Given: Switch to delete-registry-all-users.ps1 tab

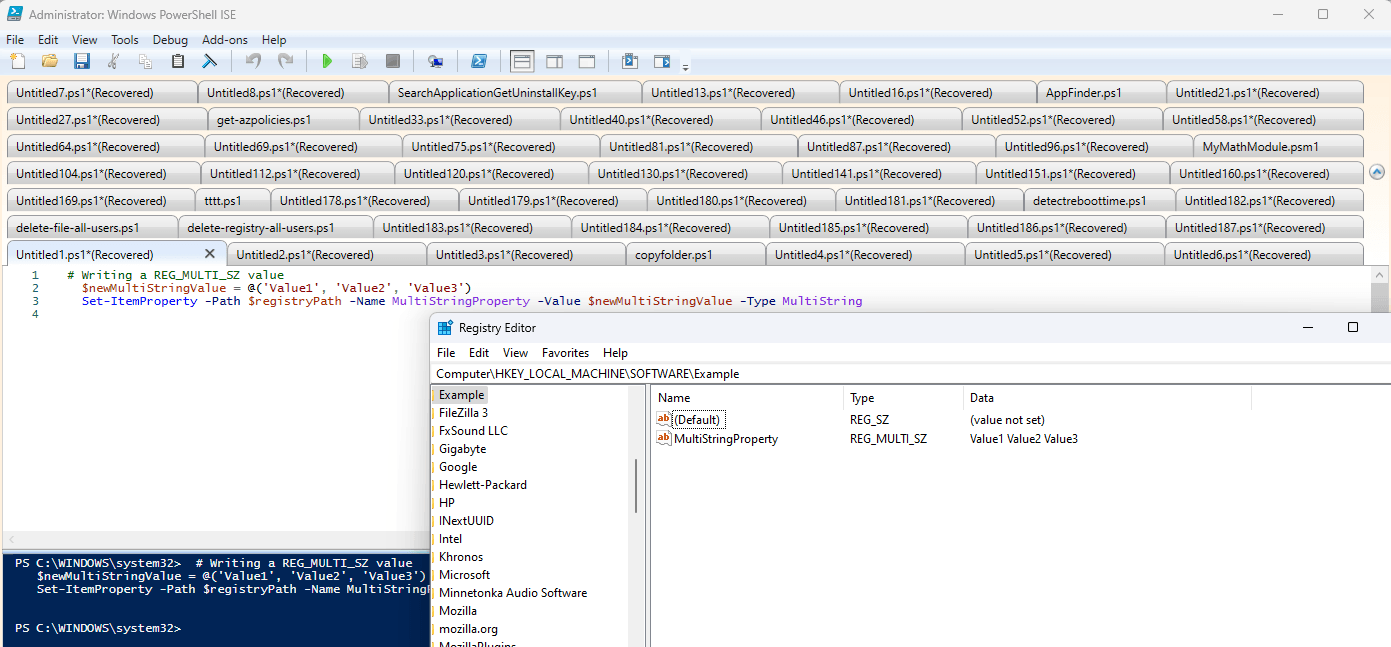Looking at the screenshot, I should (x=275, y=228).
